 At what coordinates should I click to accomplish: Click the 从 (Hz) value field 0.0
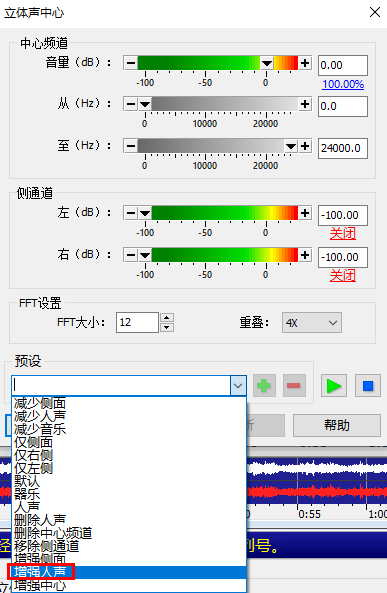pos(343,106)
